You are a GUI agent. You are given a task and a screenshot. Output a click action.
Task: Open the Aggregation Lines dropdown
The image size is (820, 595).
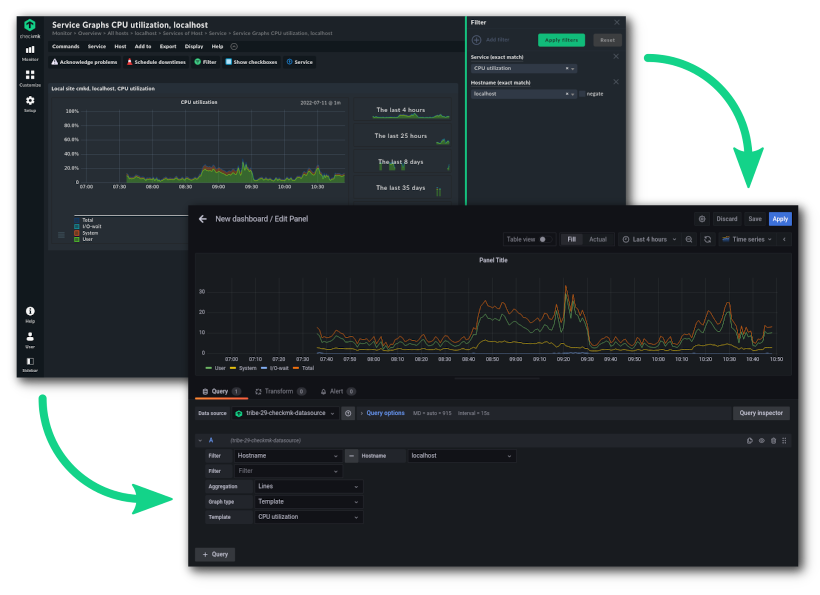[309, 486]
